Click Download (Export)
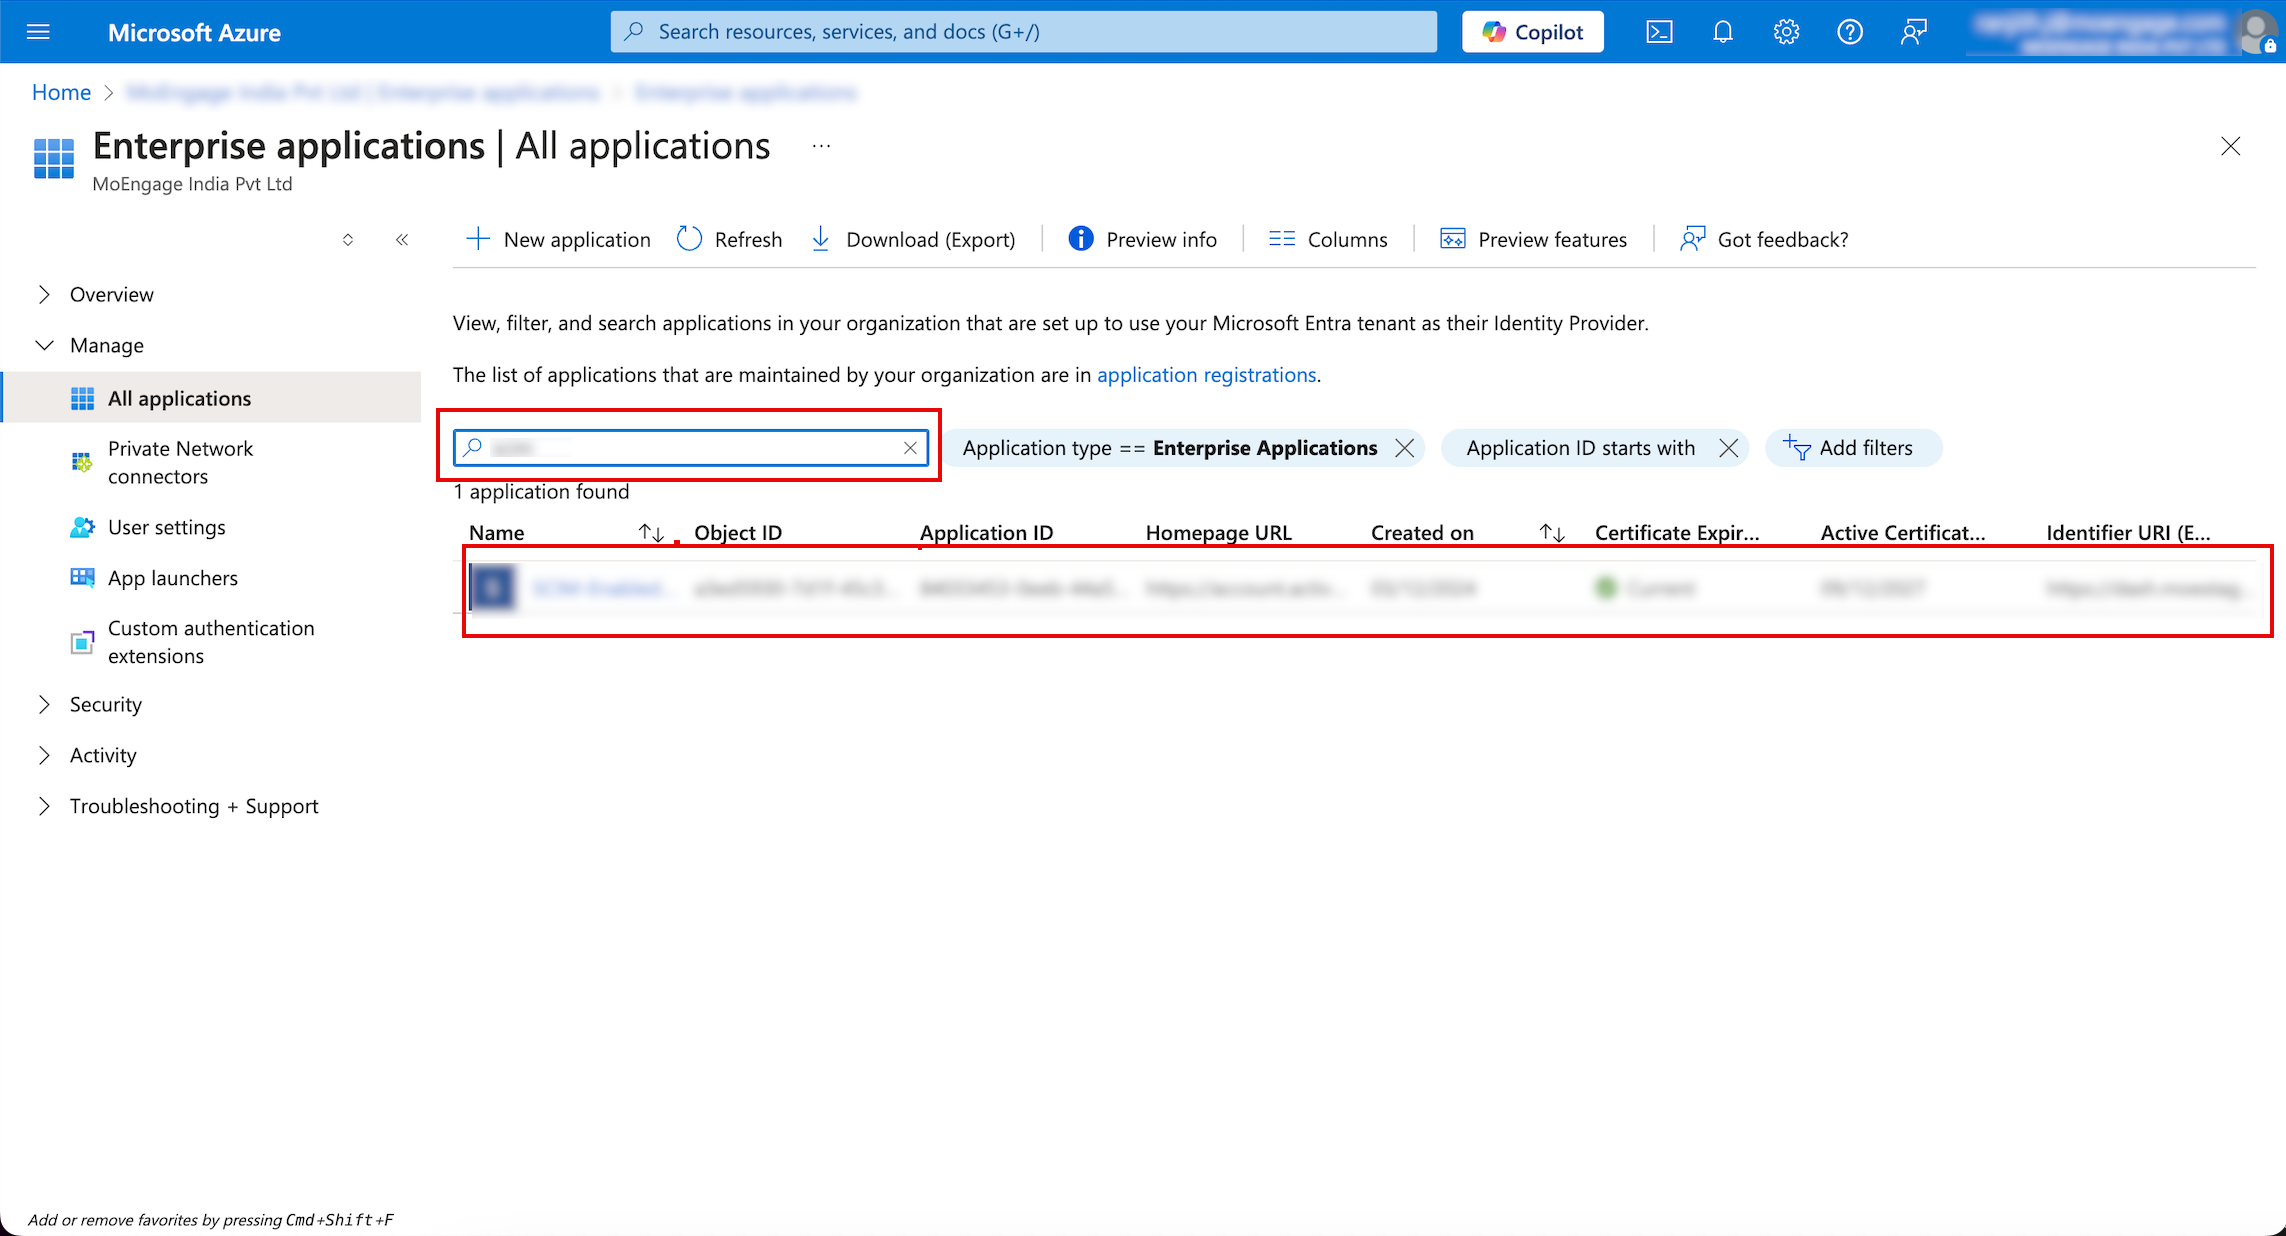Screen dimensions: 2286x1236 pyautogui.click(x=912, y=239)
